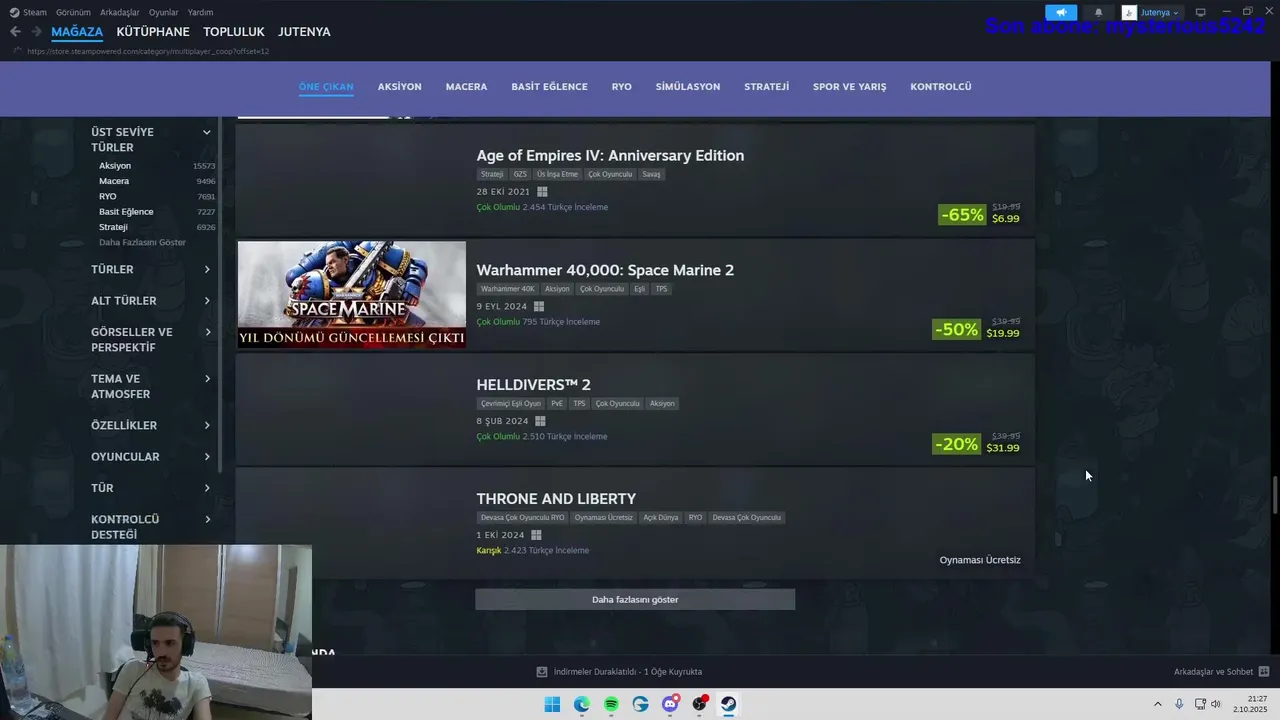Open Age of Empires IV: Anniversary Edition title
The width and height of the screenshot is (1280, 720).
point(610,155)
